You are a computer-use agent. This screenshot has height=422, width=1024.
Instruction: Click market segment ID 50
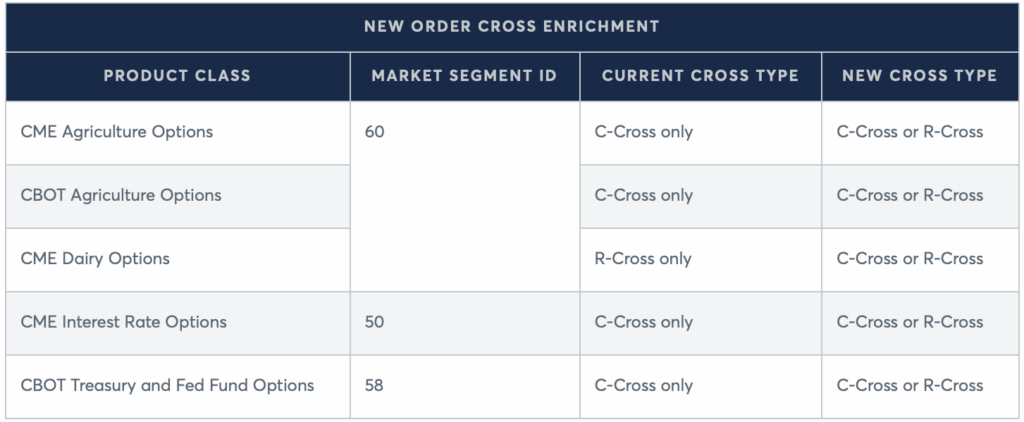coord(374,322)
